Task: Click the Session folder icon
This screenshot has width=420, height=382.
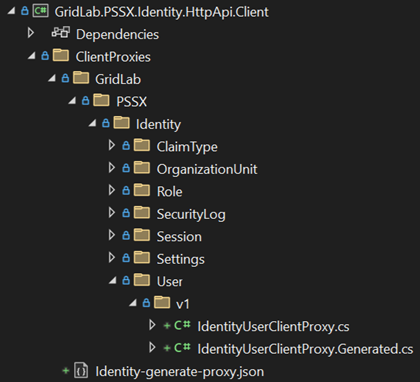Action: [x=142, y=235]
